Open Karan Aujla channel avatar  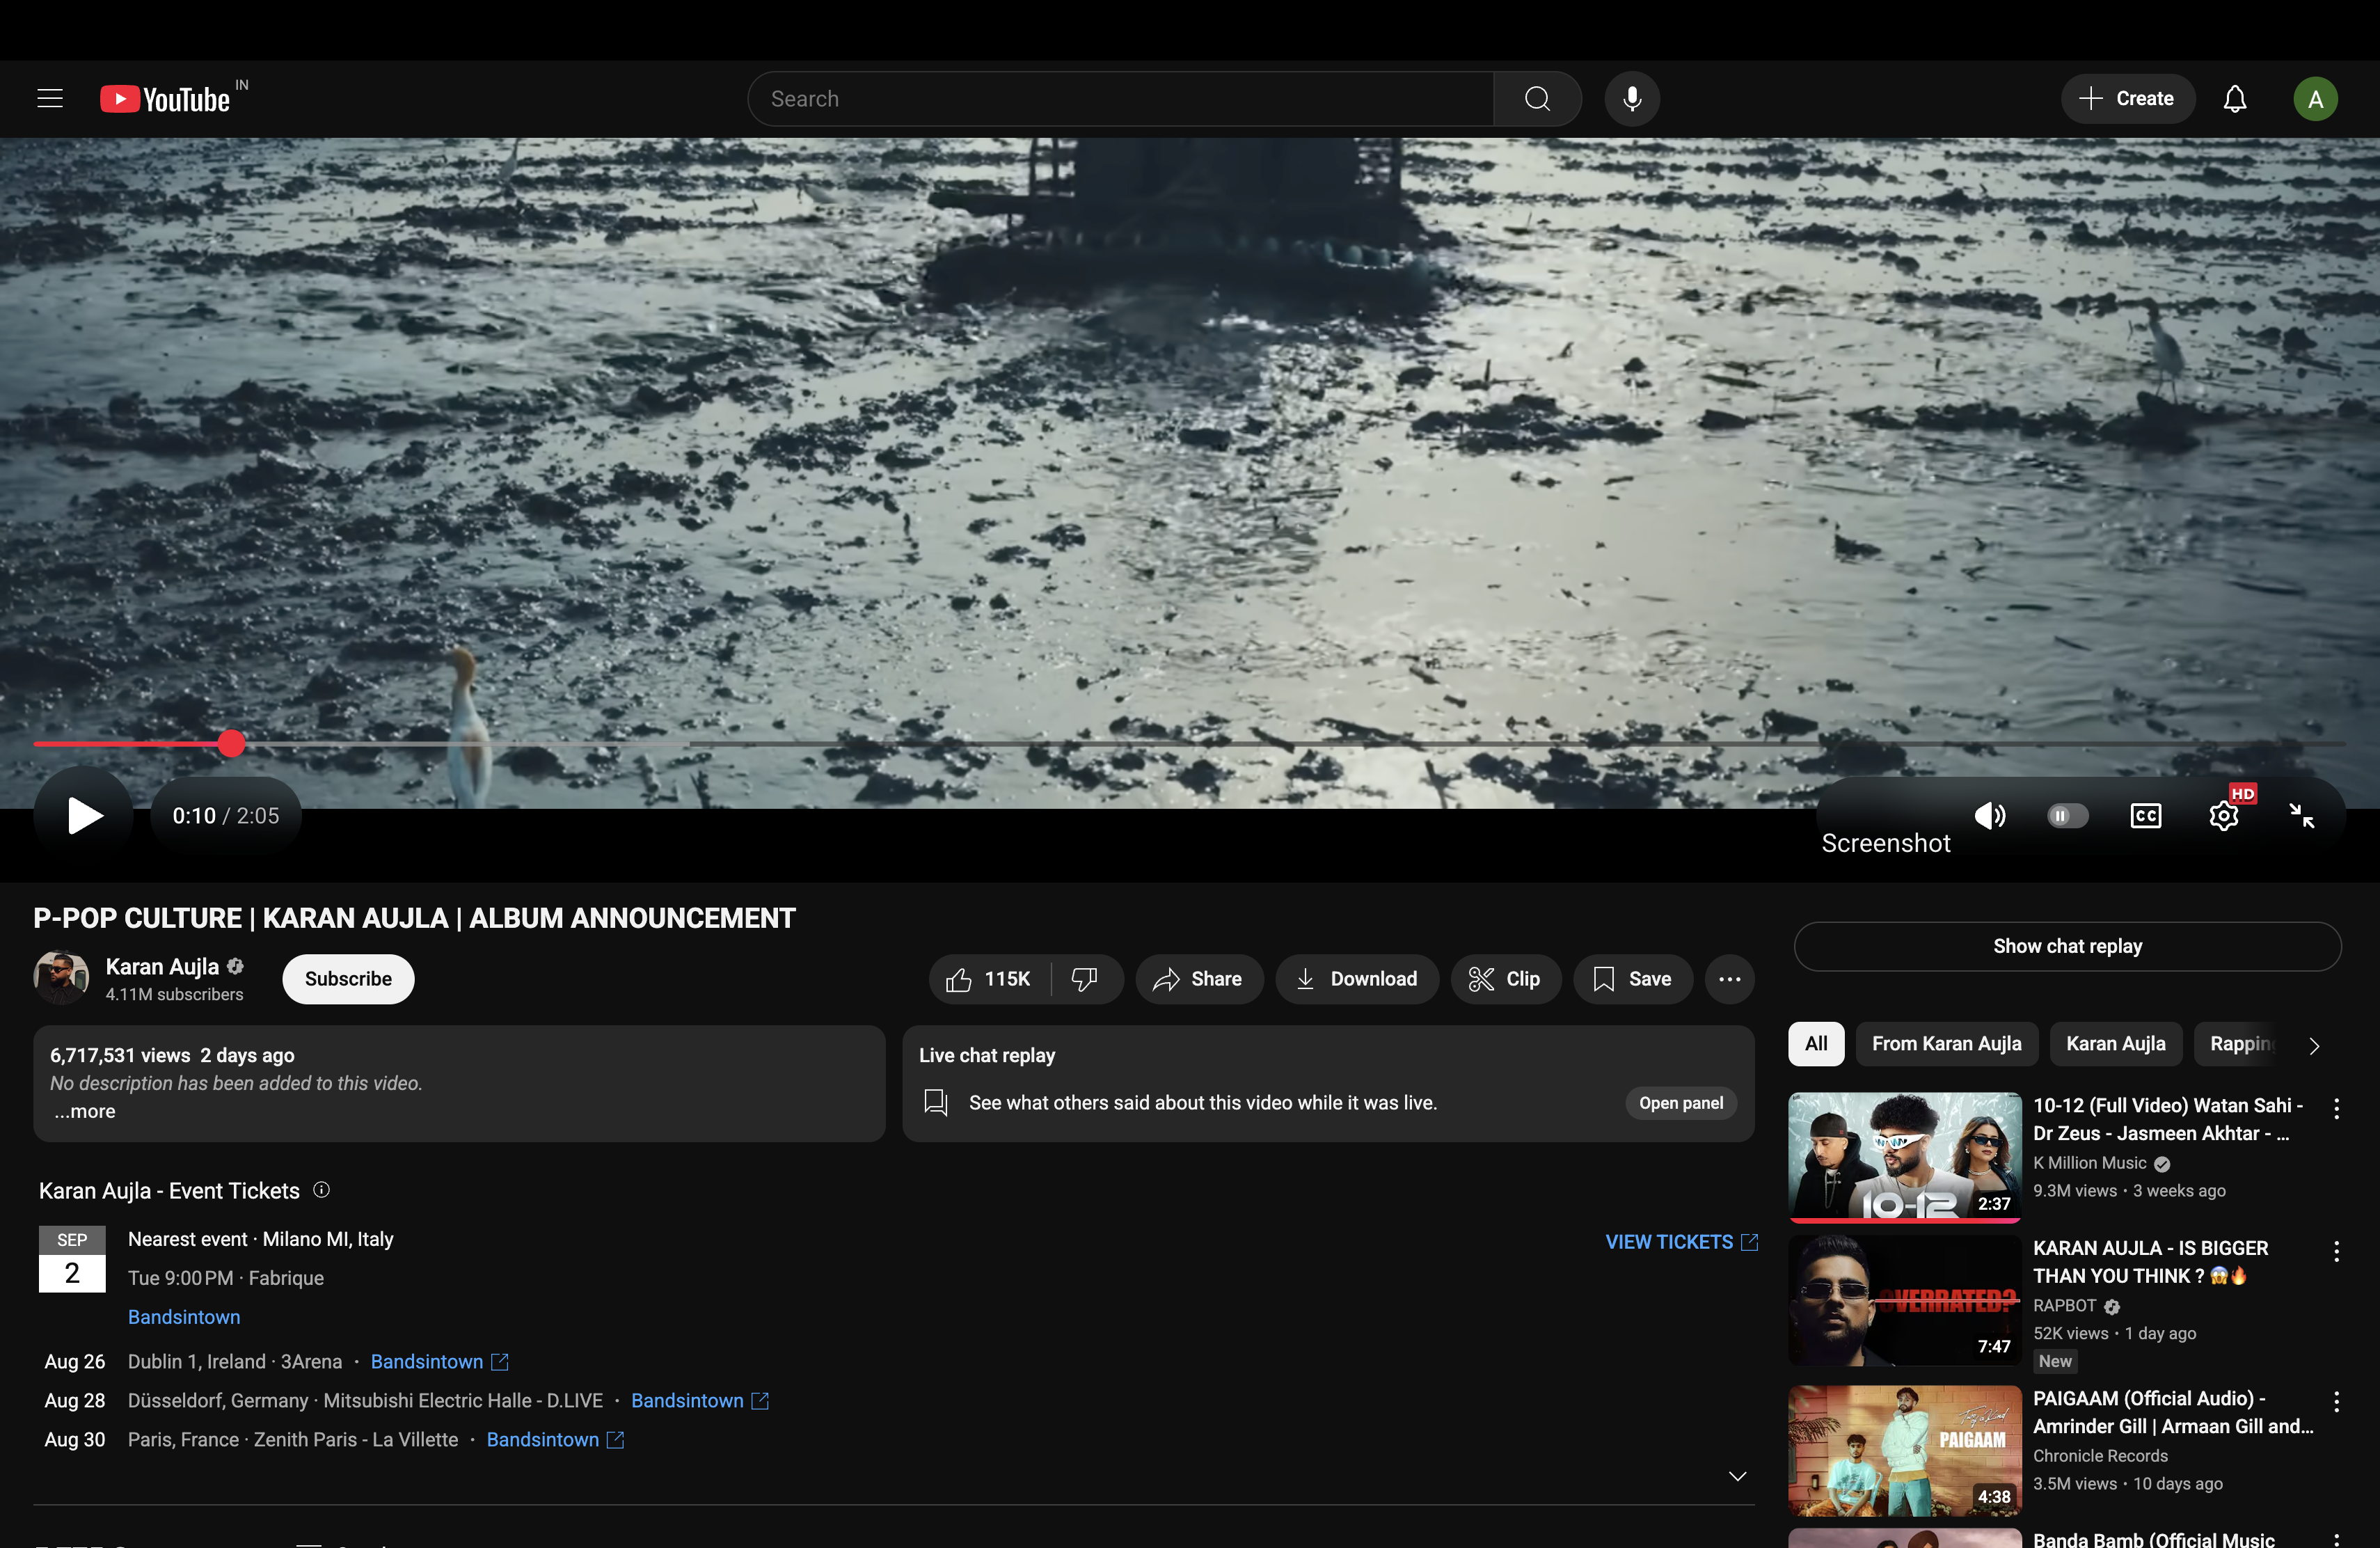[x=61, y=977]
